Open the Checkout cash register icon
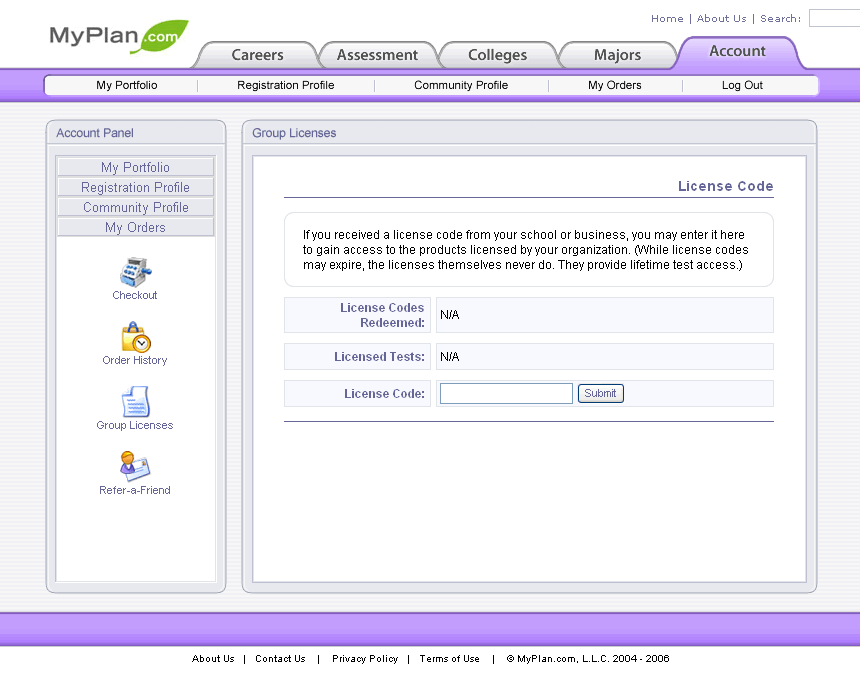 point(135,272)
